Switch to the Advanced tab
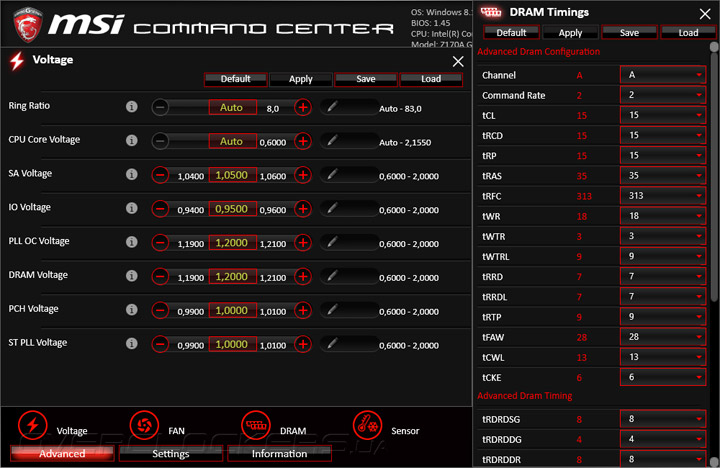Viewport: 720px width, 468px height. (x=62, y=453)
